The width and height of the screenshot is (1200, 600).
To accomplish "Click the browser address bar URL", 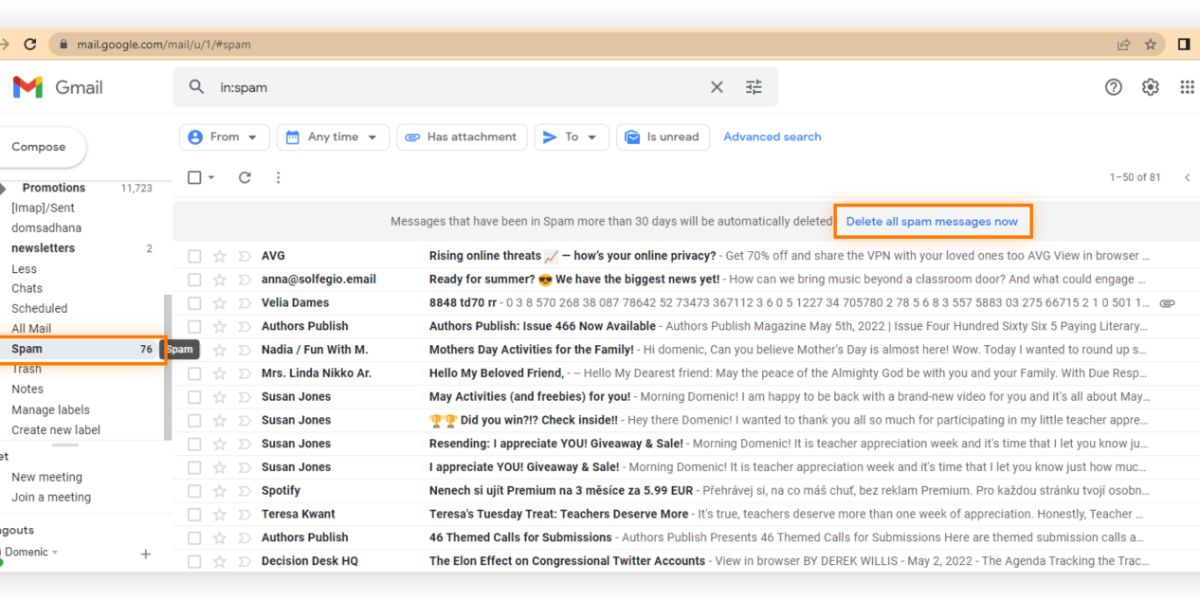I will [164, 44].
